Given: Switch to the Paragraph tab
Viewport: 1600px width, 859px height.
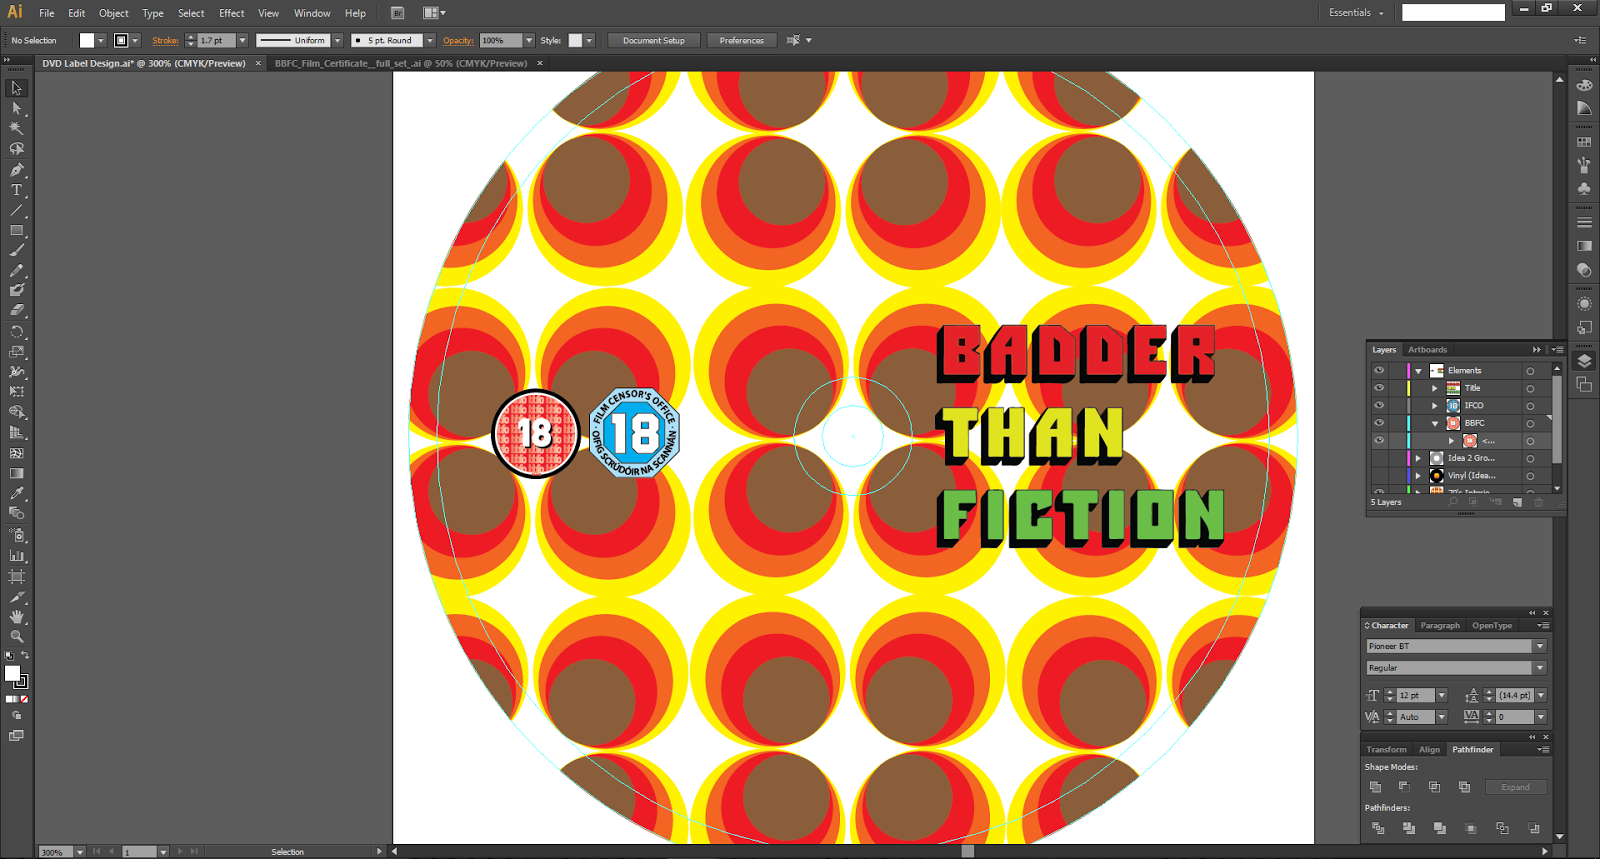Looking at the screenshot, I should tap(1440, 625).
